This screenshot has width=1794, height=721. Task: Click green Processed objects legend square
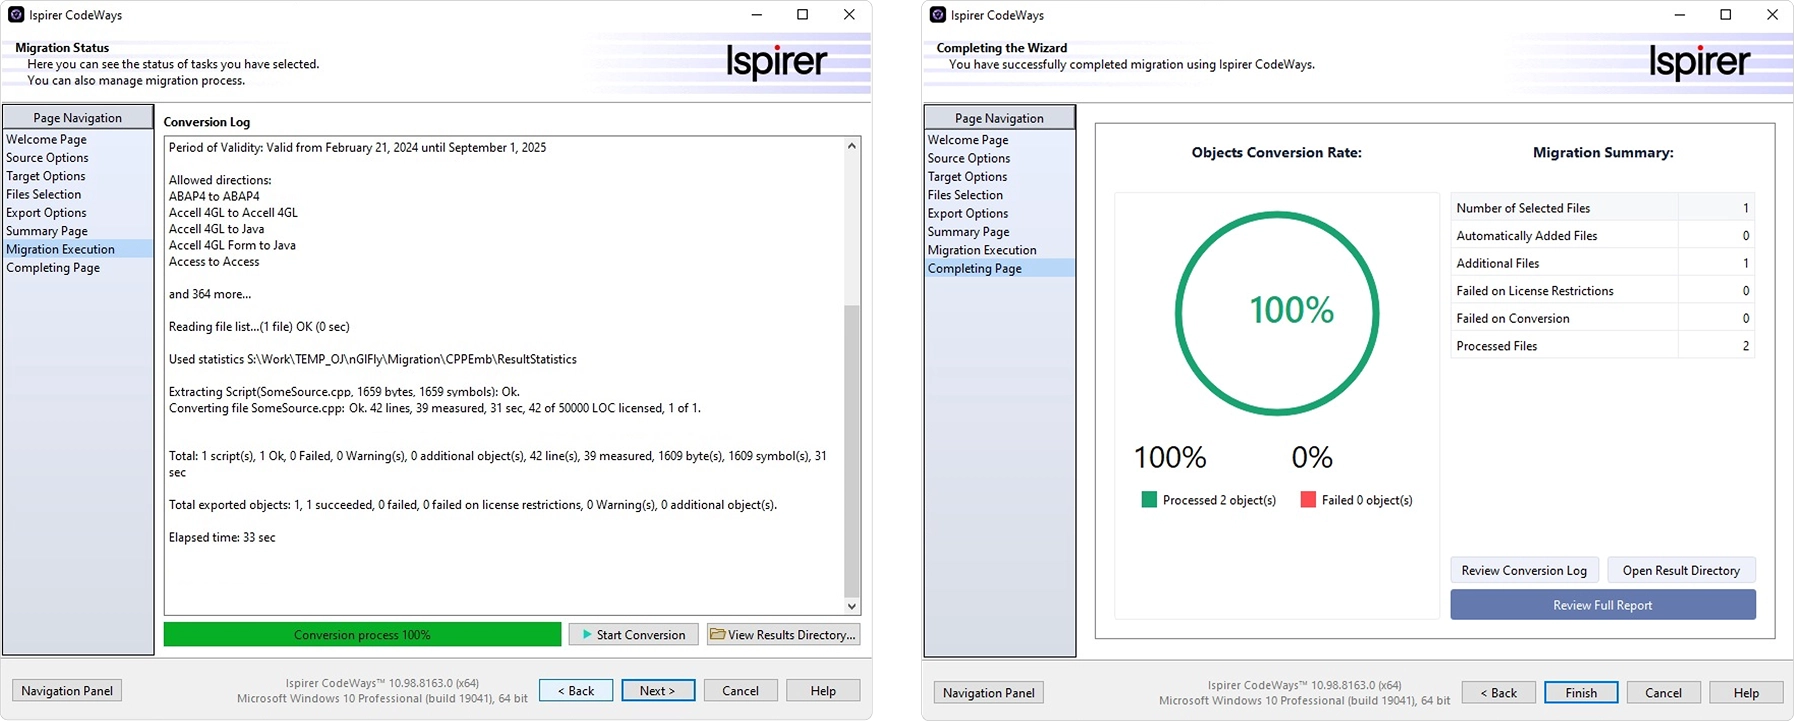(x=1149, y=500)
